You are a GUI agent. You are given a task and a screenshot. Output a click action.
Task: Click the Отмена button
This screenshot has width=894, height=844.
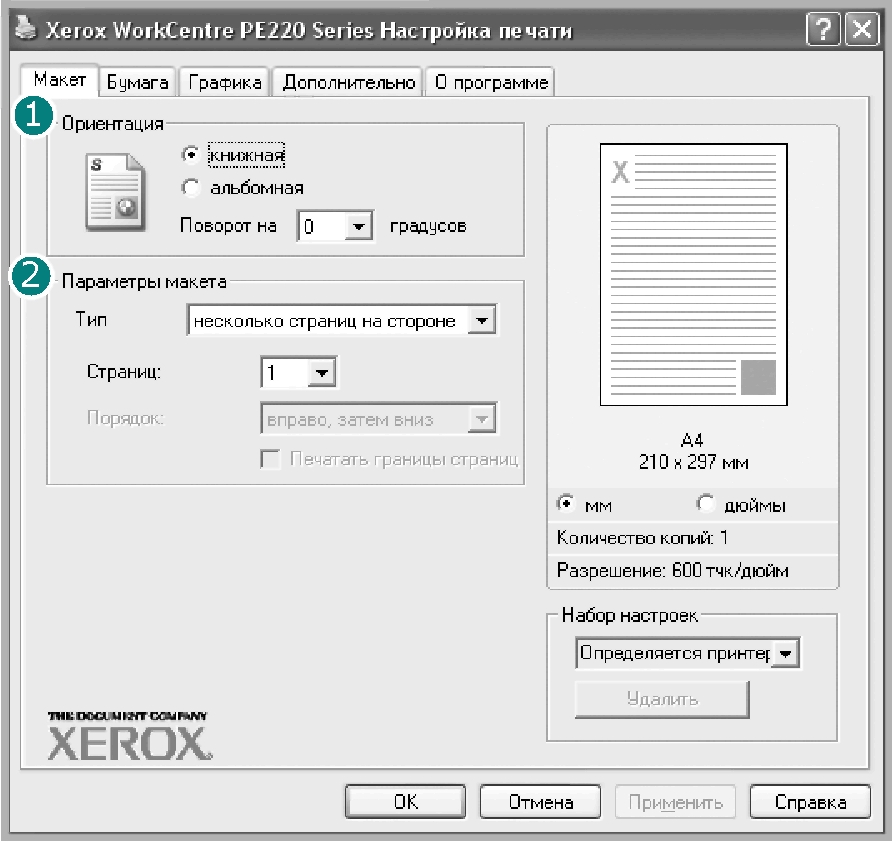(x=541, y=802)
